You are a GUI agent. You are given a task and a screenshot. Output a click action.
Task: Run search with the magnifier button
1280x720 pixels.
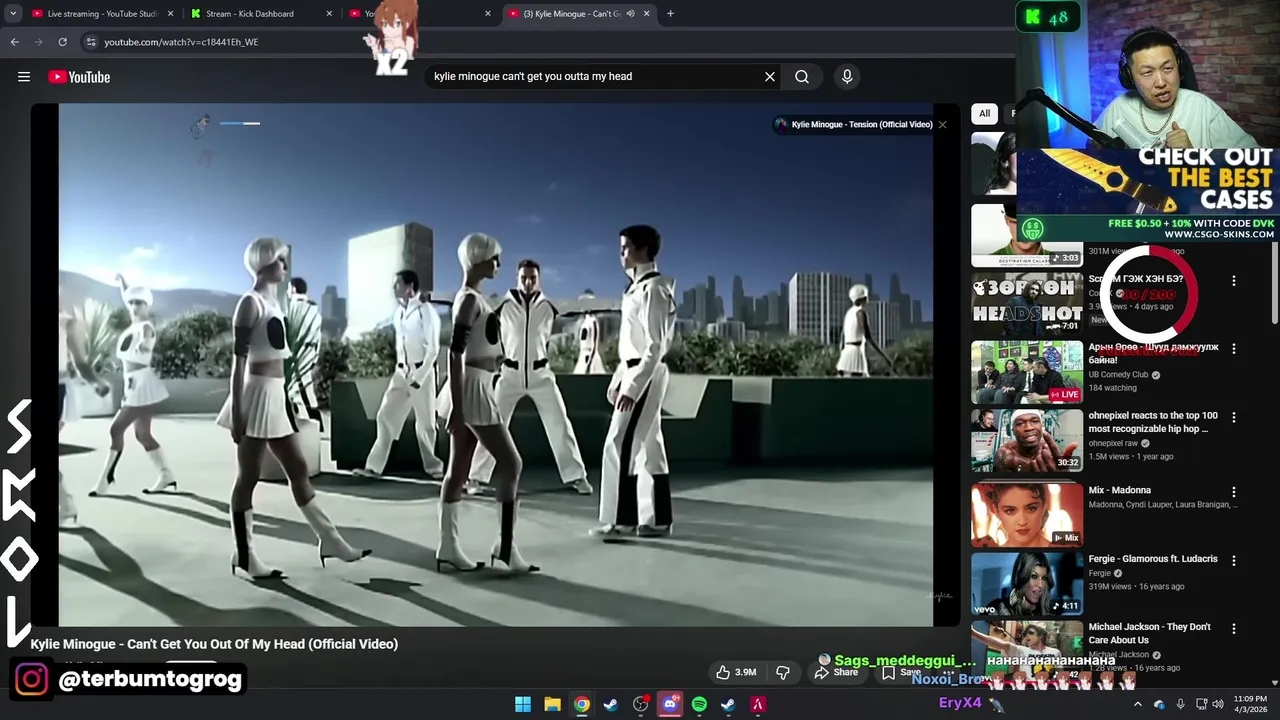click(802, 76)
